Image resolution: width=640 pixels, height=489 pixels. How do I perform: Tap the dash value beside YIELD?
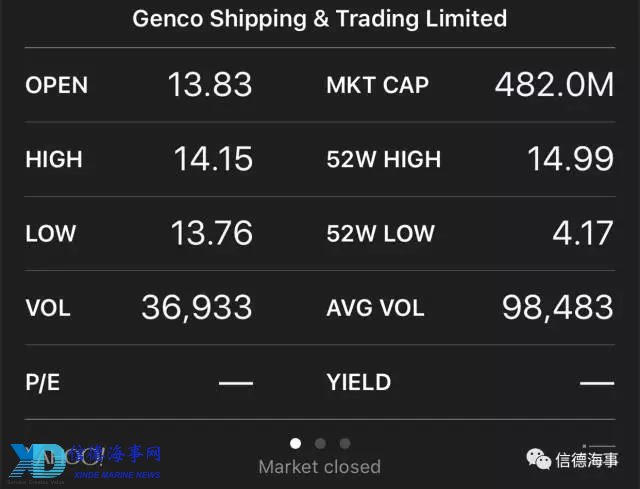click(597, 383)
